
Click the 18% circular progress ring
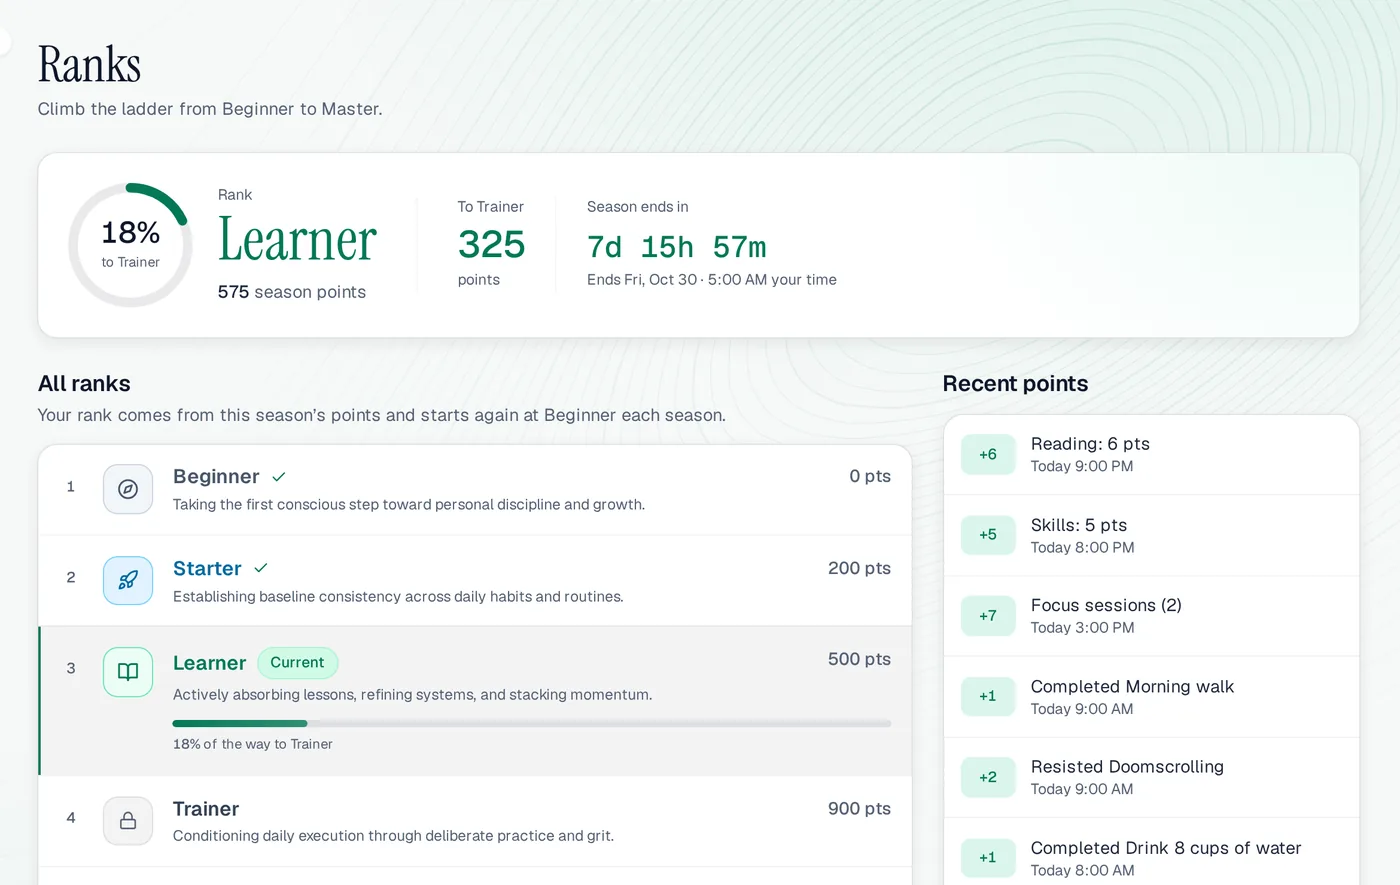tap(130, 245)
